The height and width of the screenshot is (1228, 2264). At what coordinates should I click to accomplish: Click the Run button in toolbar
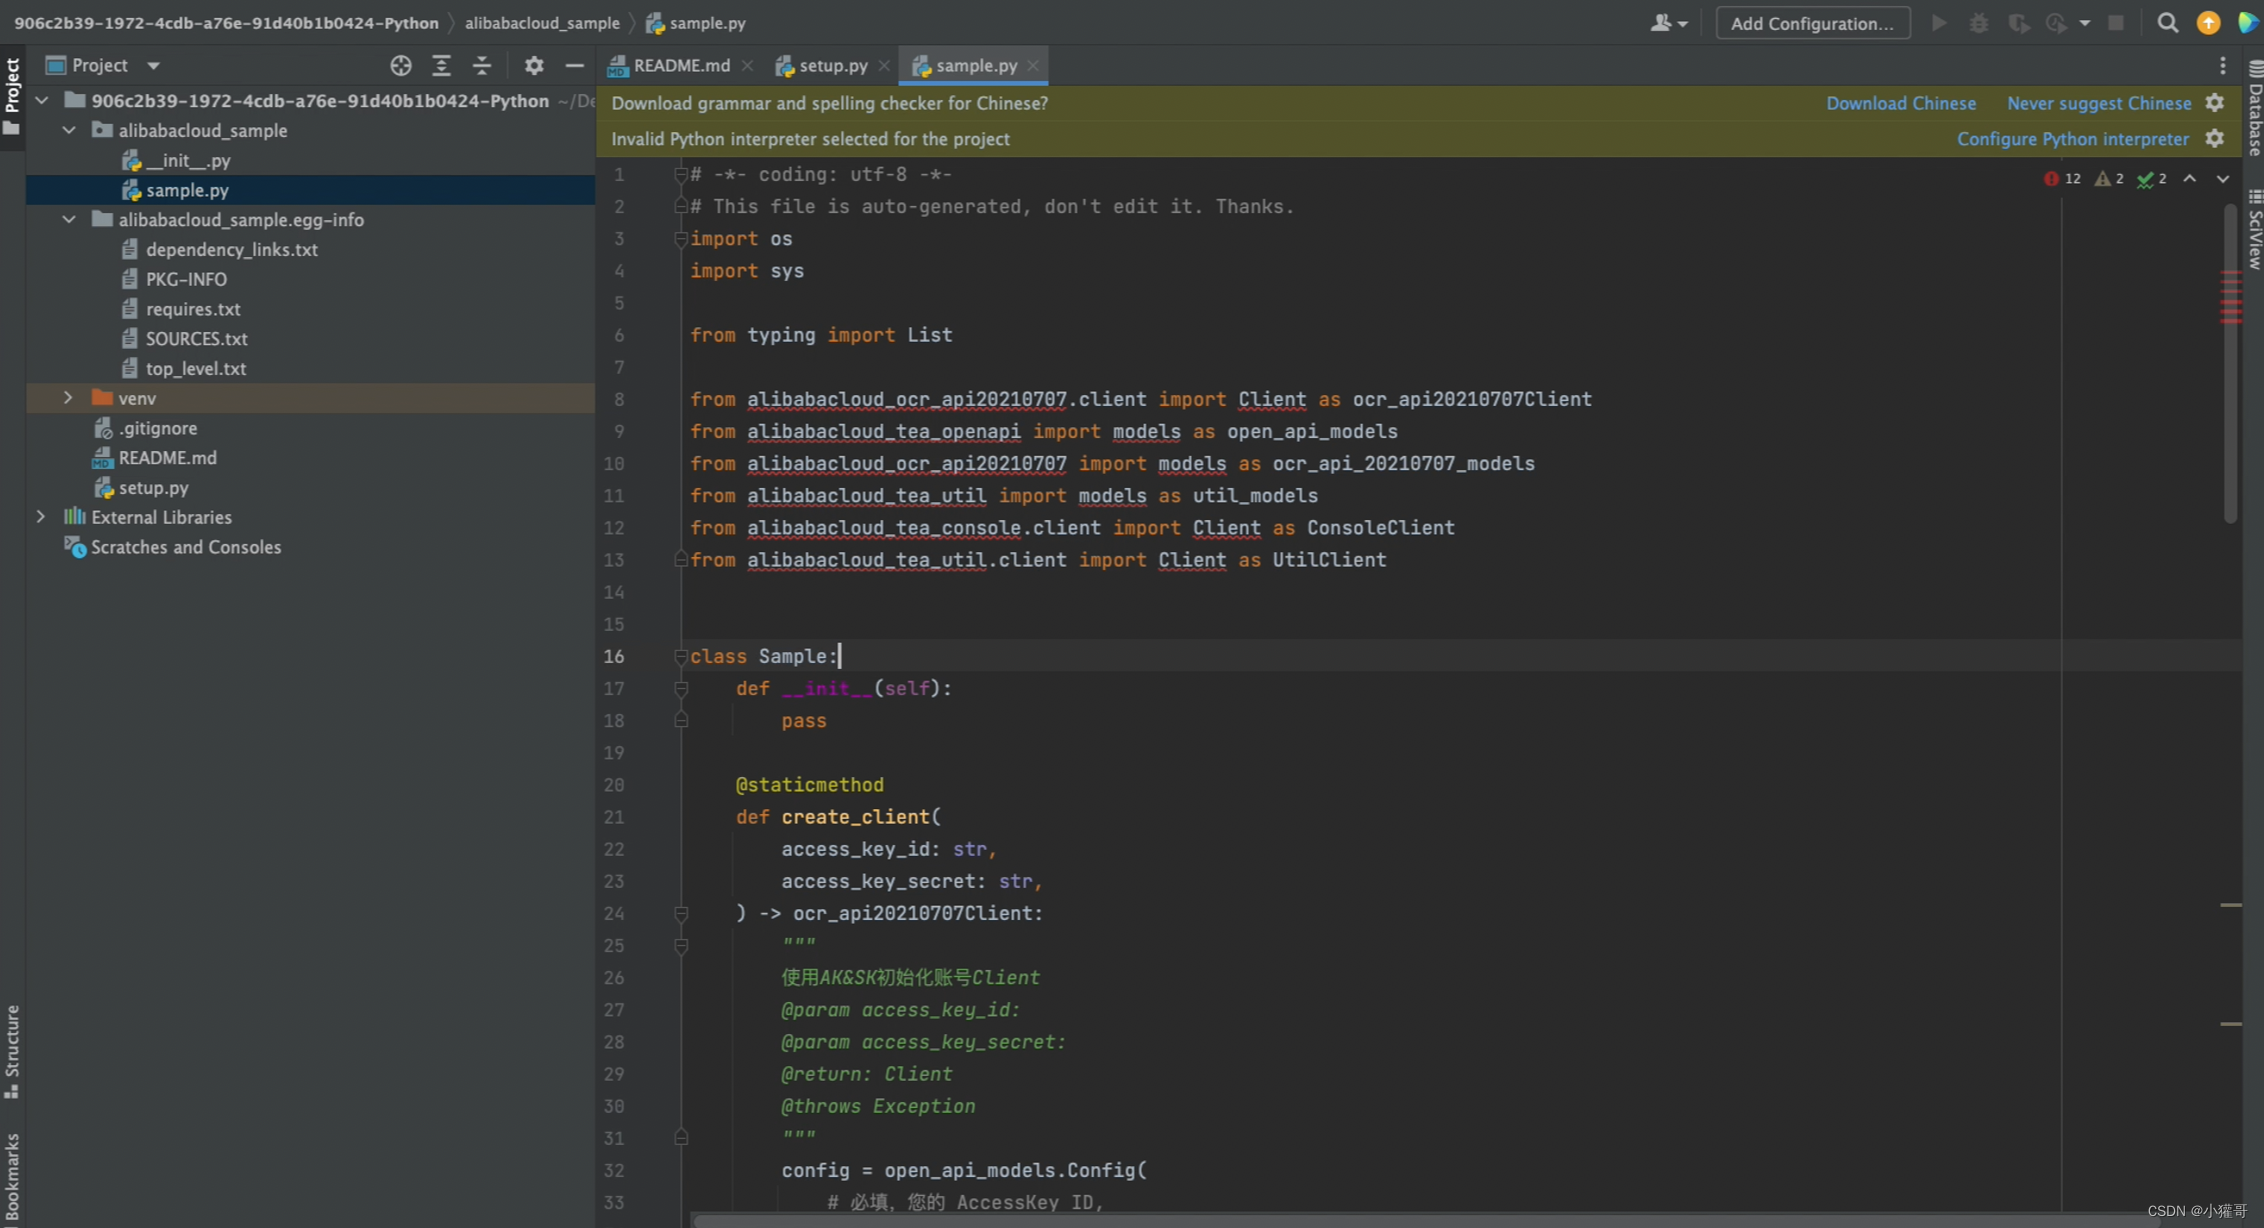[1939, 22]
